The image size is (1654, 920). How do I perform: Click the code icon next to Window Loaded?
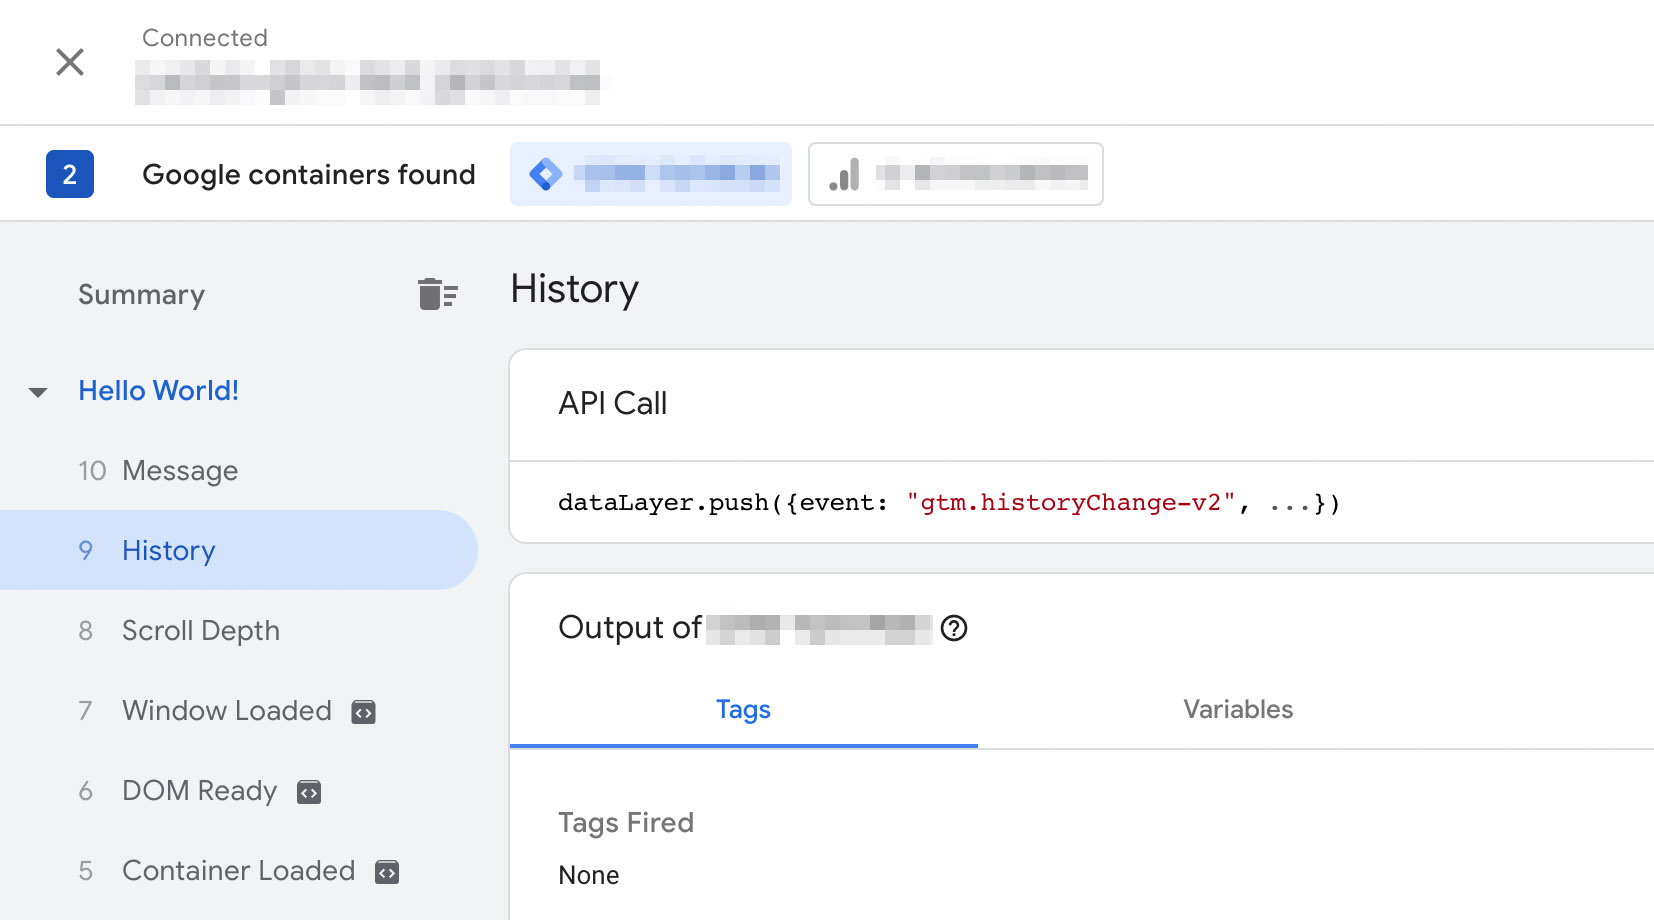coord(363,712)
